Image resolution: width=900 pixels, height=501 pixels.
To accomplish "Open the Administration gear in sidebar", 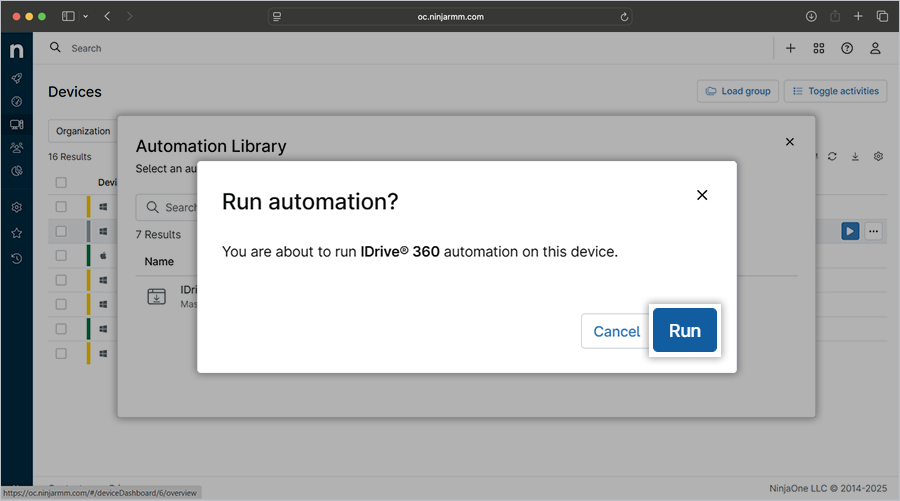I will coord(16,208).
